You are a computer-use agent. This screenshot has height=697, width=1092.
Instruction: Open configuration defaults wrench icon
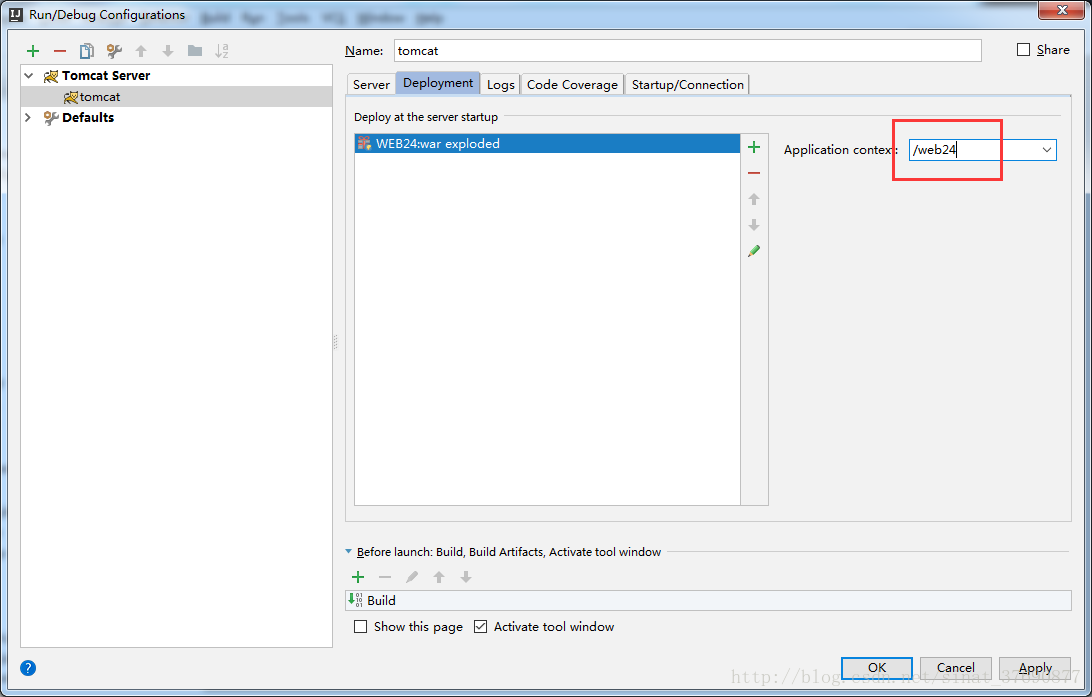[x=114, y=51]
